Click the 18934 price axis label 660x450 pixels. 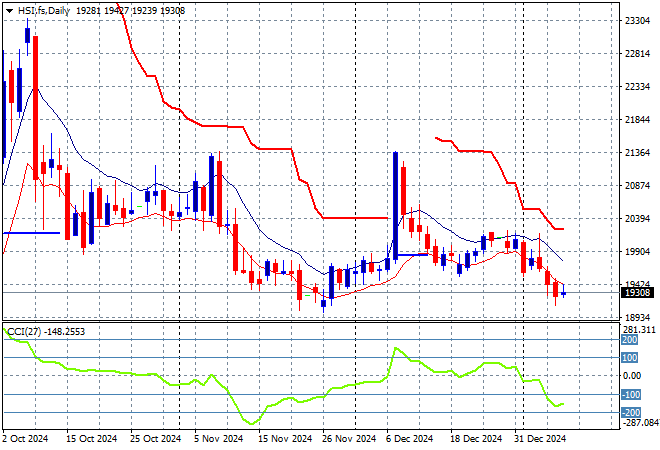(x=636, y=318)
